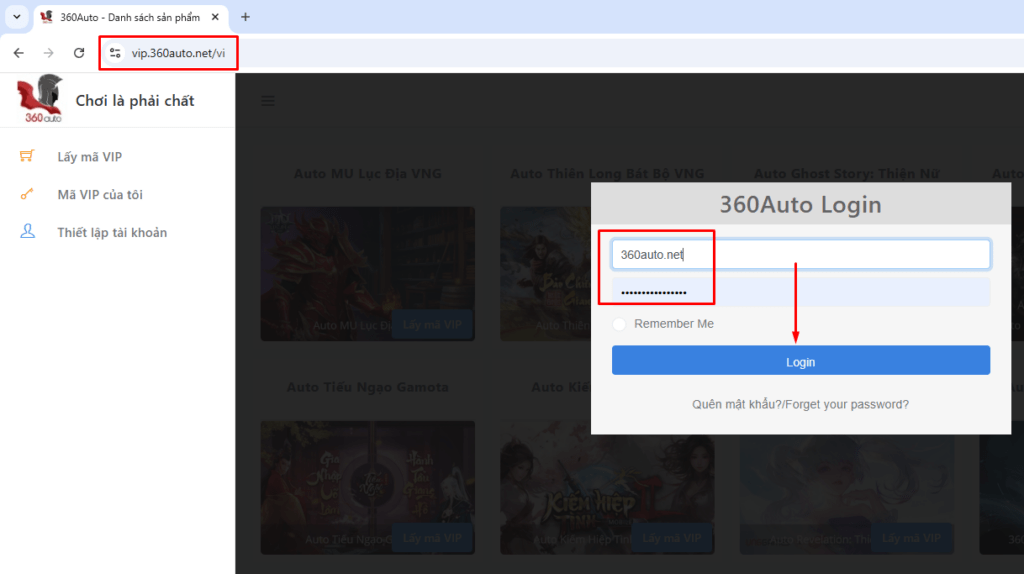The height and width of the screenshot is (574, 1024).
Task: Click the Auto Ghost Story: Thiện Nữ heading
Action: click(847, 174)
